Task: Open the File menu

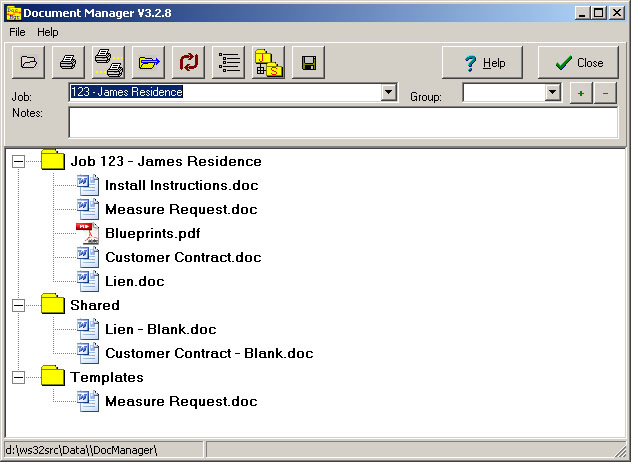Action: click(x=18, y=32)
